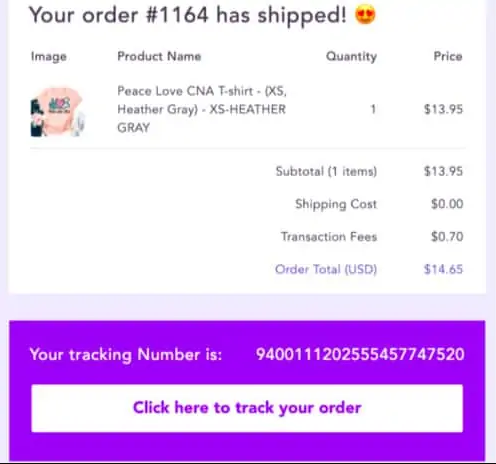Click the $0.70 transaction fee value
This screenshot has width=496, height=464.
pyautogui.click(x=447, y=237)
